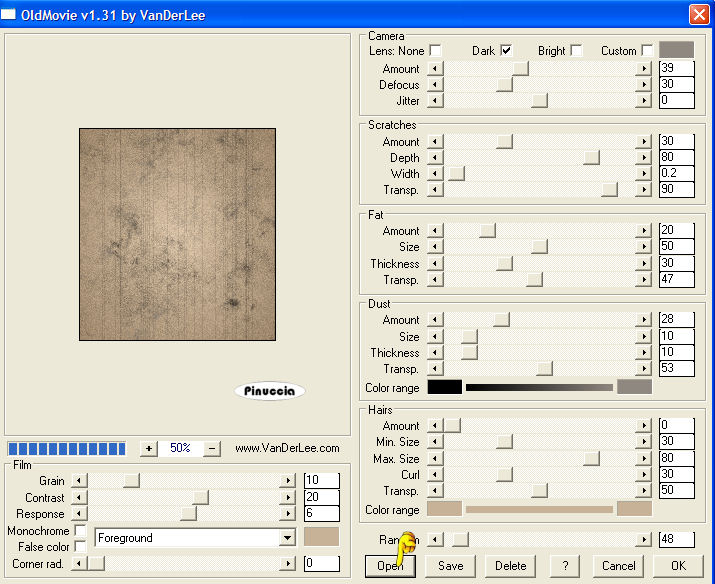Uncheck the Dark lens checkbox
The height and width of the screenshot is (584, 715).
(506, 50)
